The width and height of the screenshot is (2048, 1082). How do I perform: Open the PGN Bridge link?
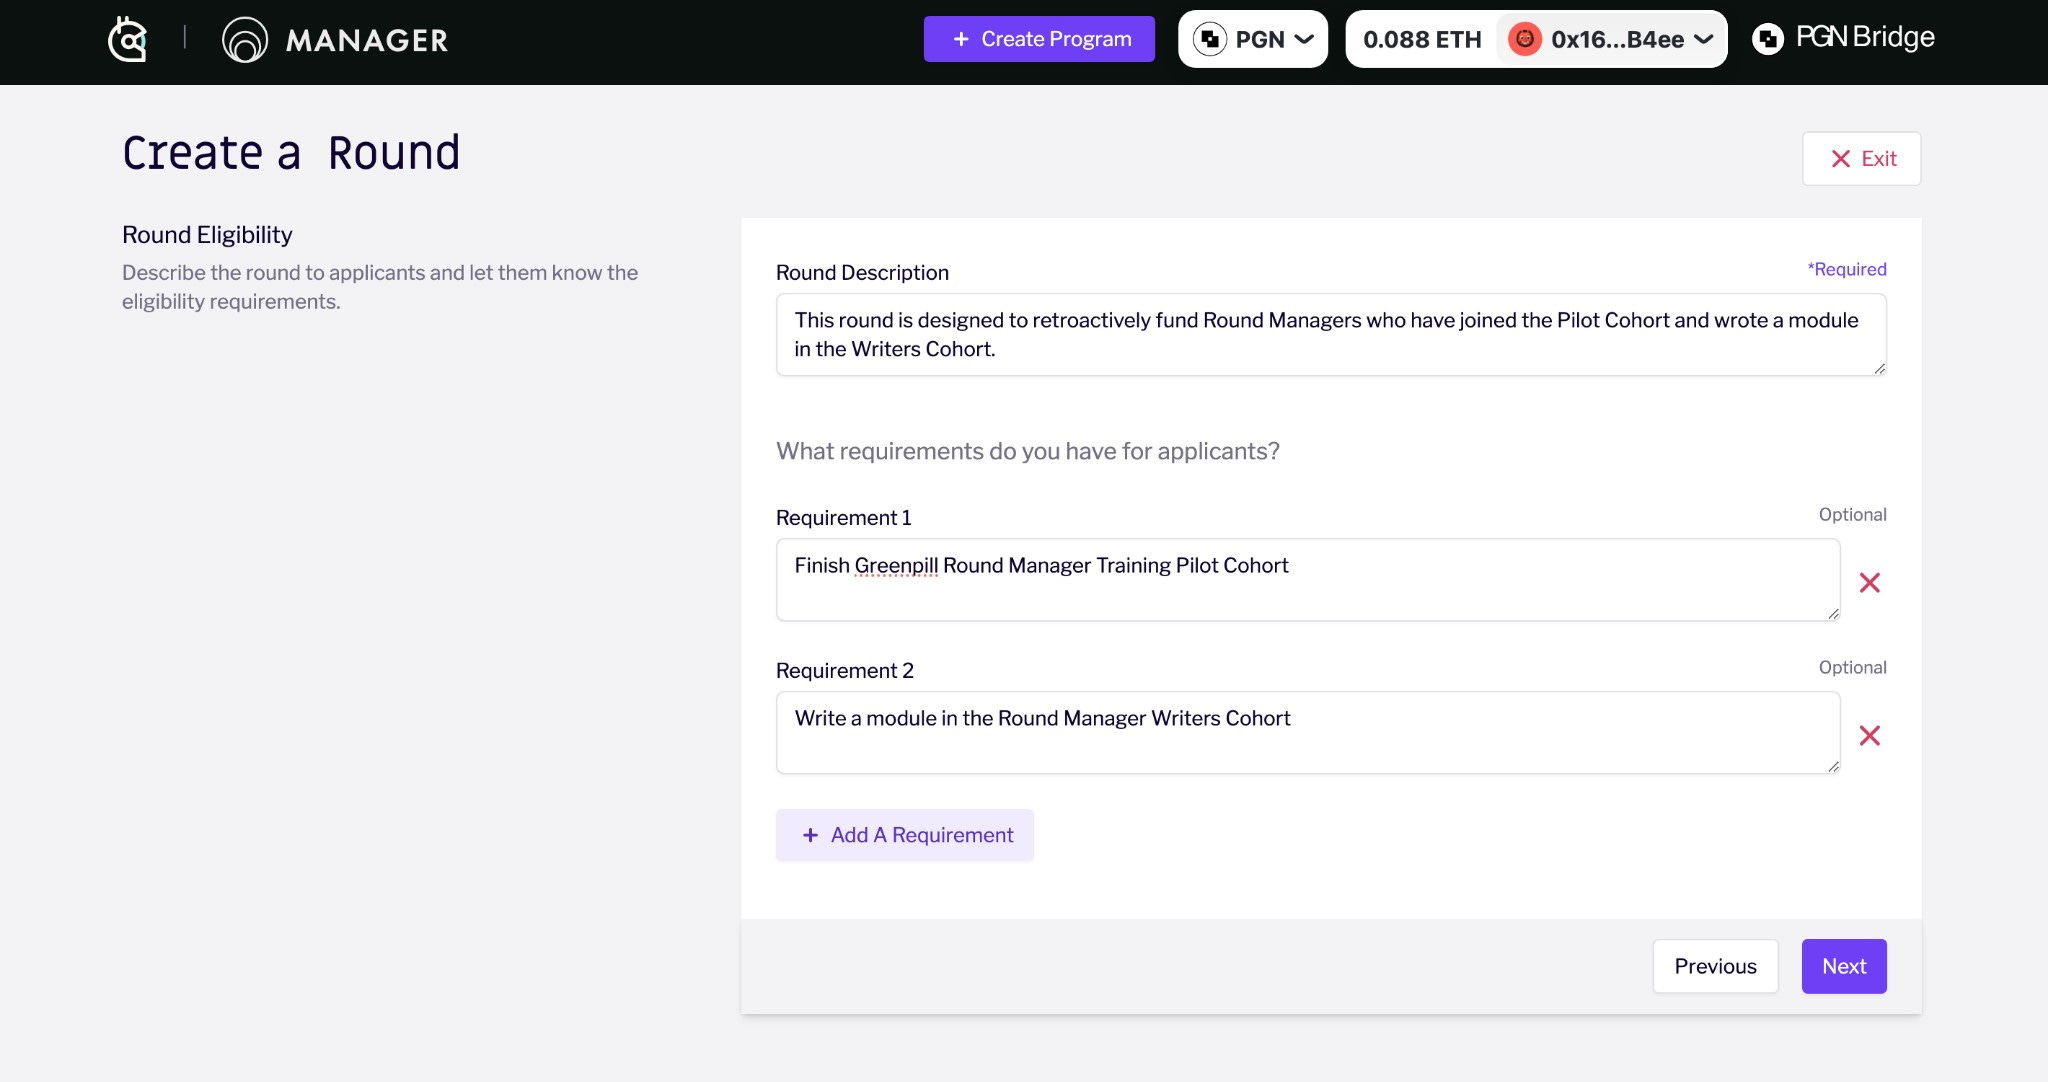pos(1843,38)
